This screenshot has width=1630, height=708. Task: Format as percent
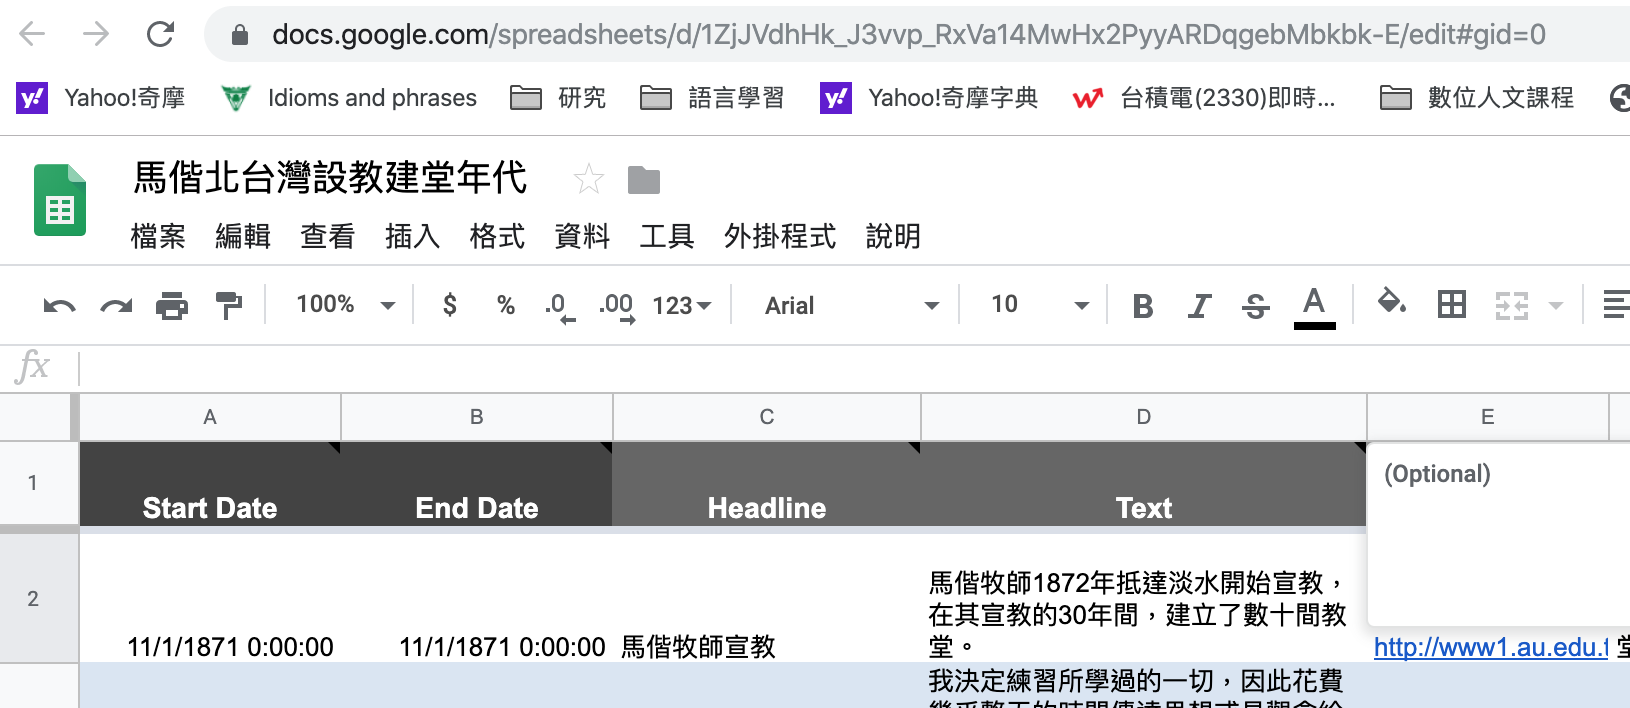[506, 305]
